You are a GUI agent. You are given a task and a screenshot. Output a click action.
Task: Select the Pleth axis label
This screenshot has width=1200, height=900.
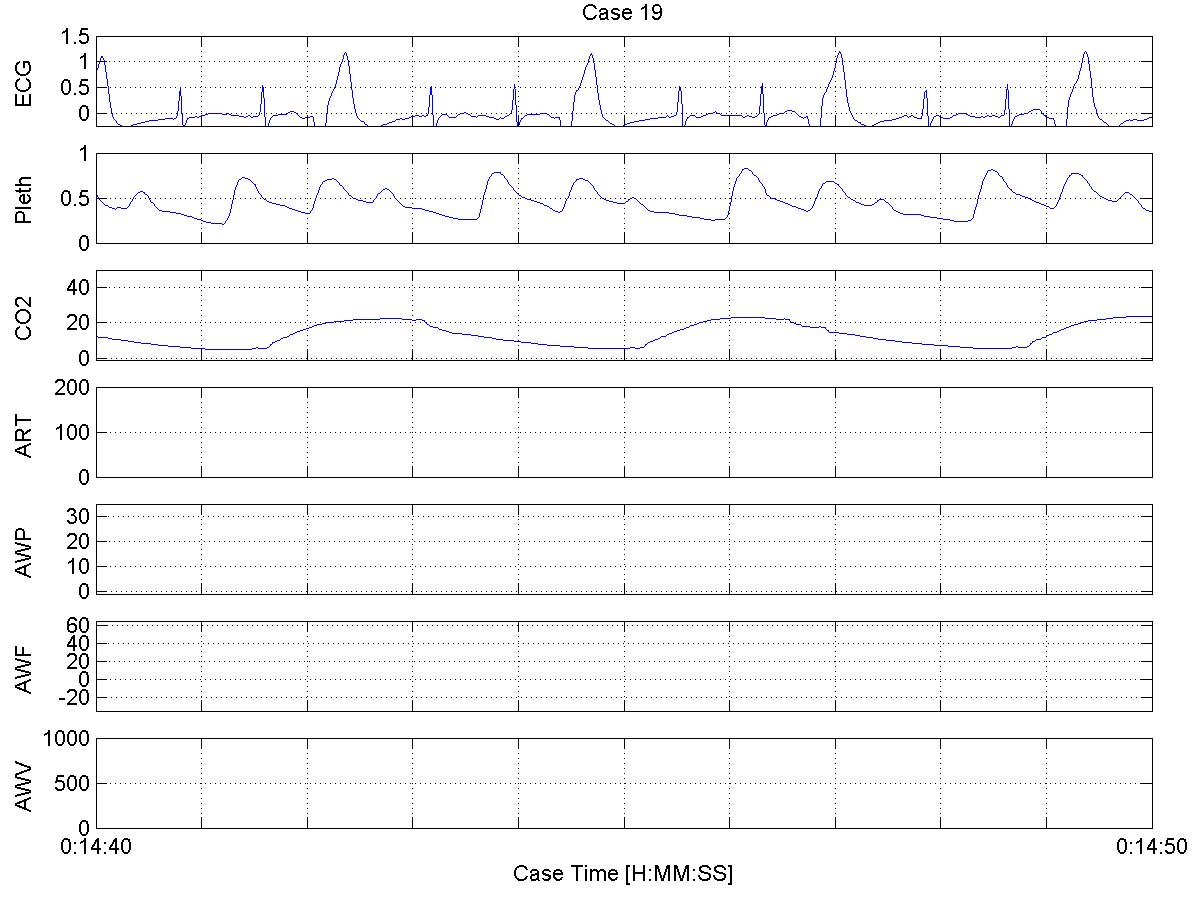23,198
